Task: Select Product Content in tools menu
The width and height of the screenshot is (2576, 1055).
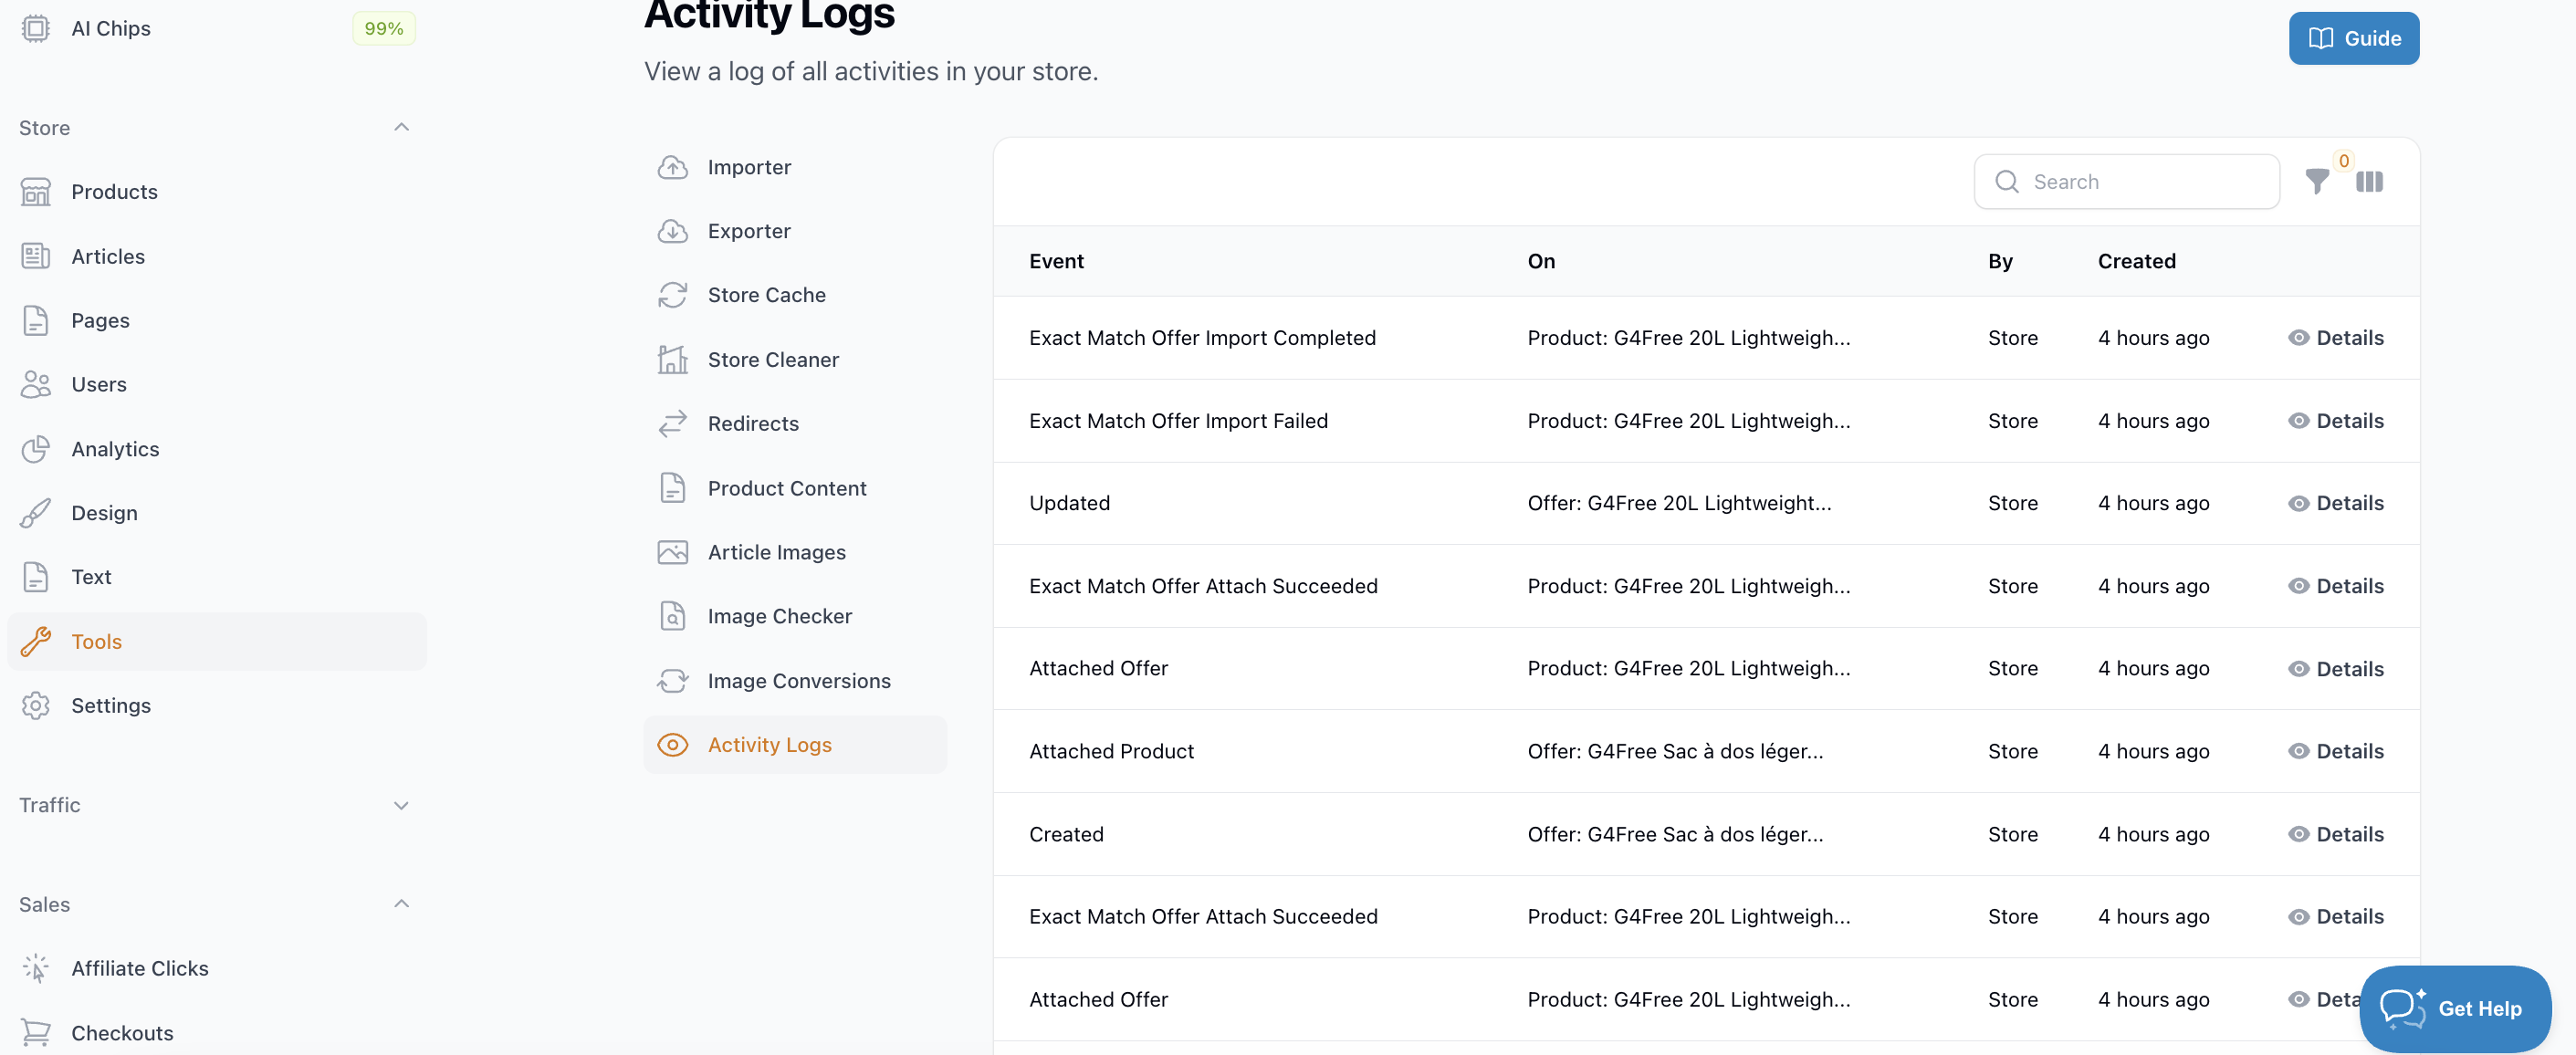Action: [786, 488]
